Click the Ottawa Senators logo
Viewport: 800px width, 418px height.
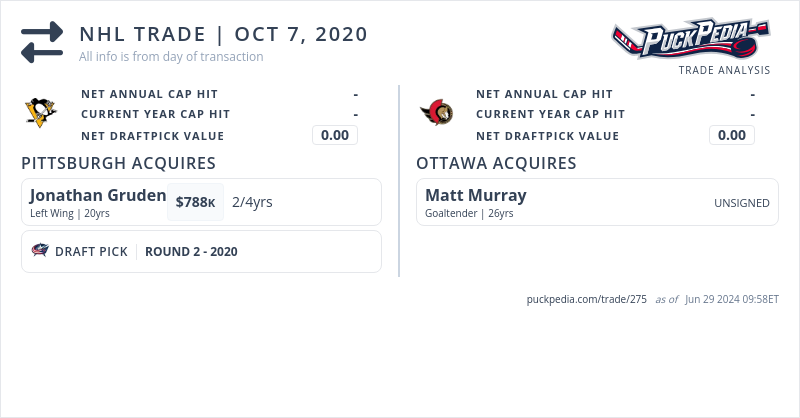(436, 112)
